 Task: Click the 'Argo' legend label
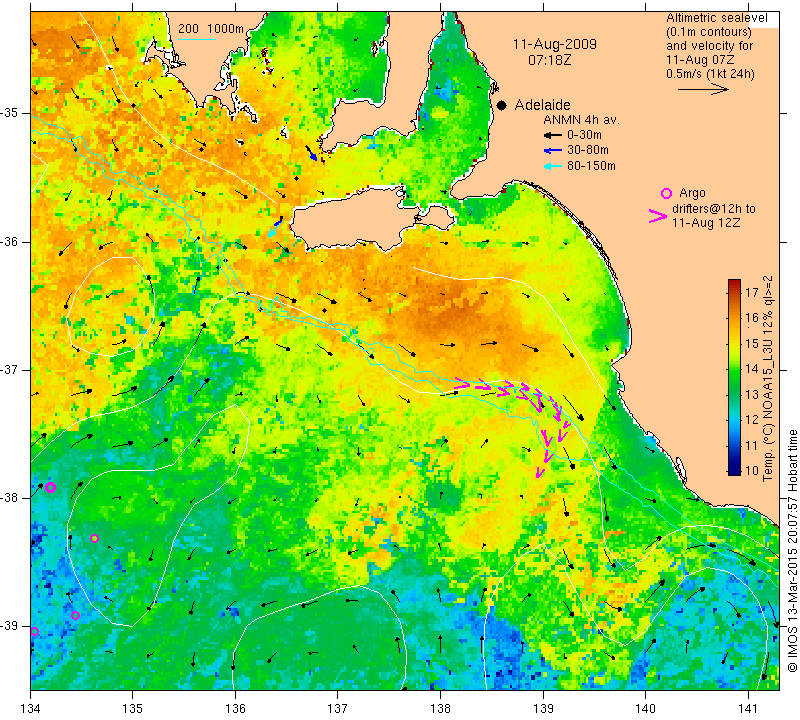(x=692, y=193)
